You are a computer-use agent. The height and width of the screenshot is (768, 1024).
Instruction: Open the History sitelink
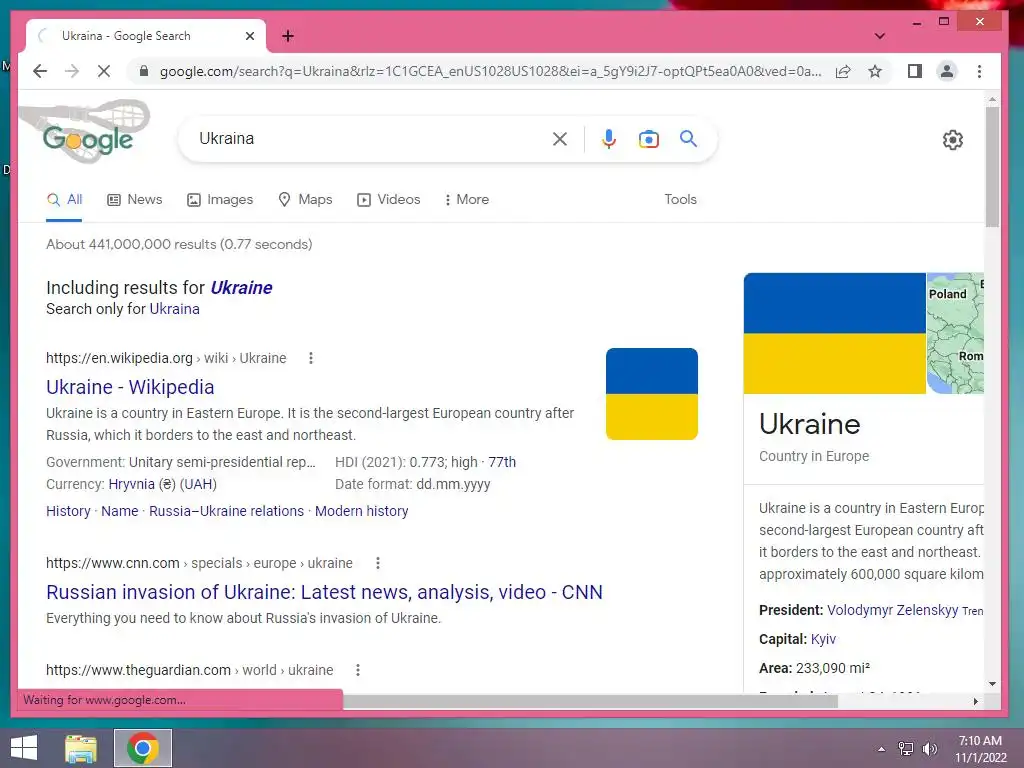tap(68, 511)
